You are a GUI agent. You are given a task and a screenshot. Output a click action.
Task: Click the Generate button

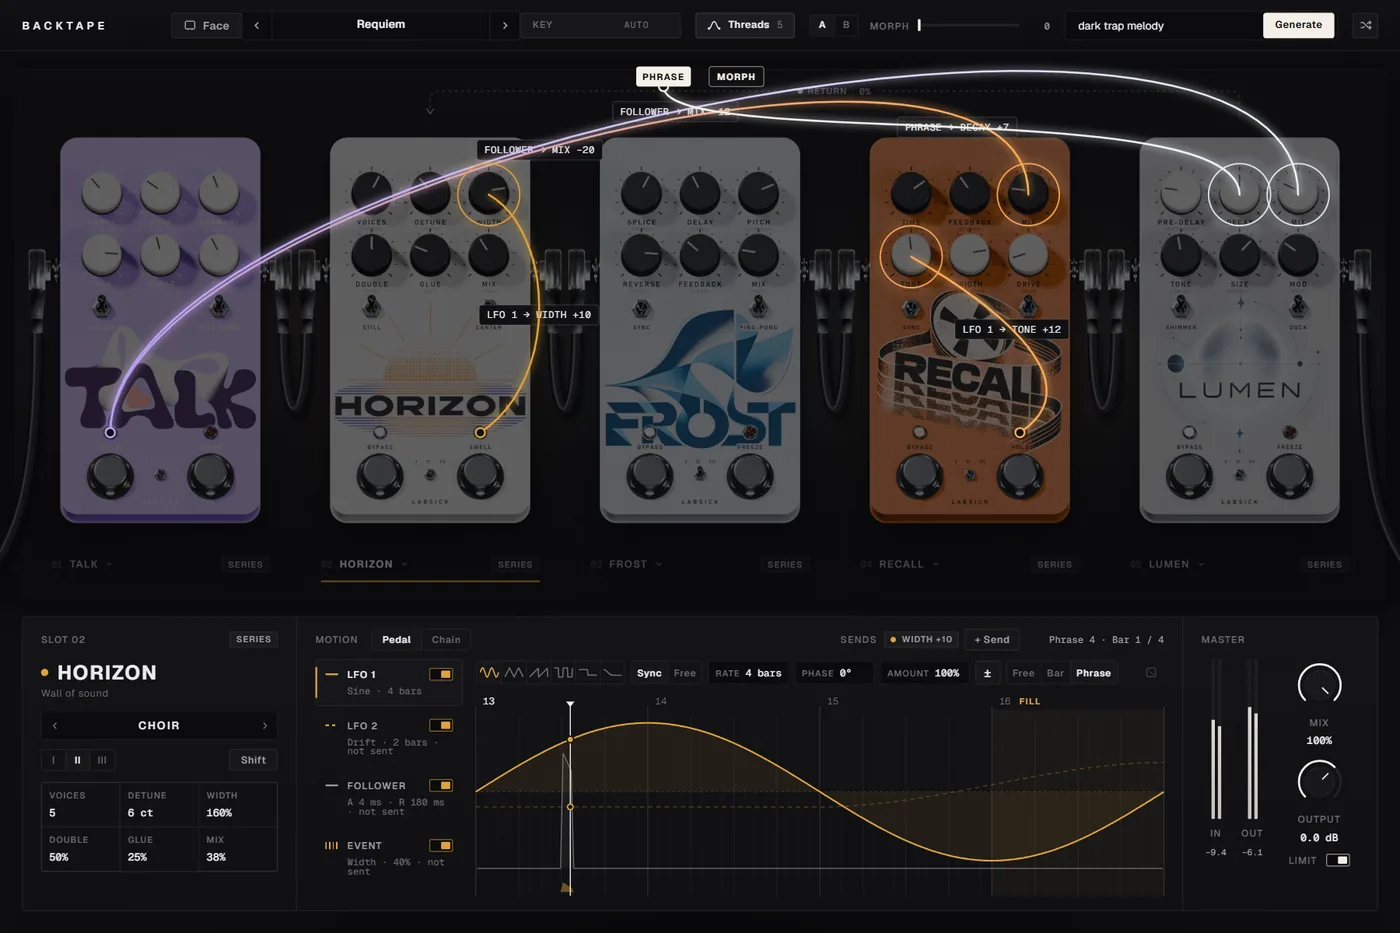pyautogui.click(x=1298, y=25)
